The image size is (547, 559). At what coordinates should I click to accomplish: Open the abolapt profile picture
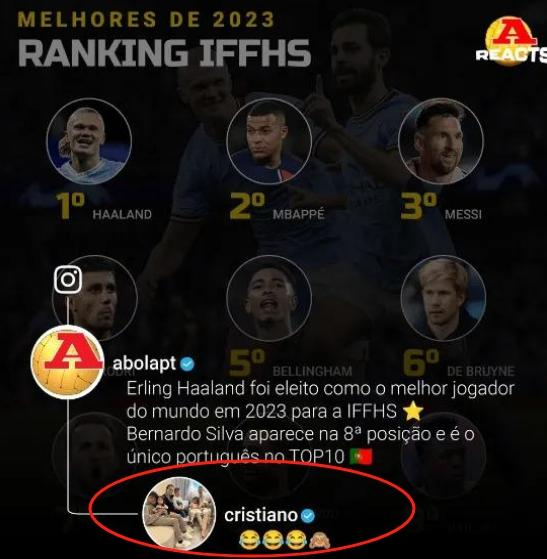(x=67, y=362)
